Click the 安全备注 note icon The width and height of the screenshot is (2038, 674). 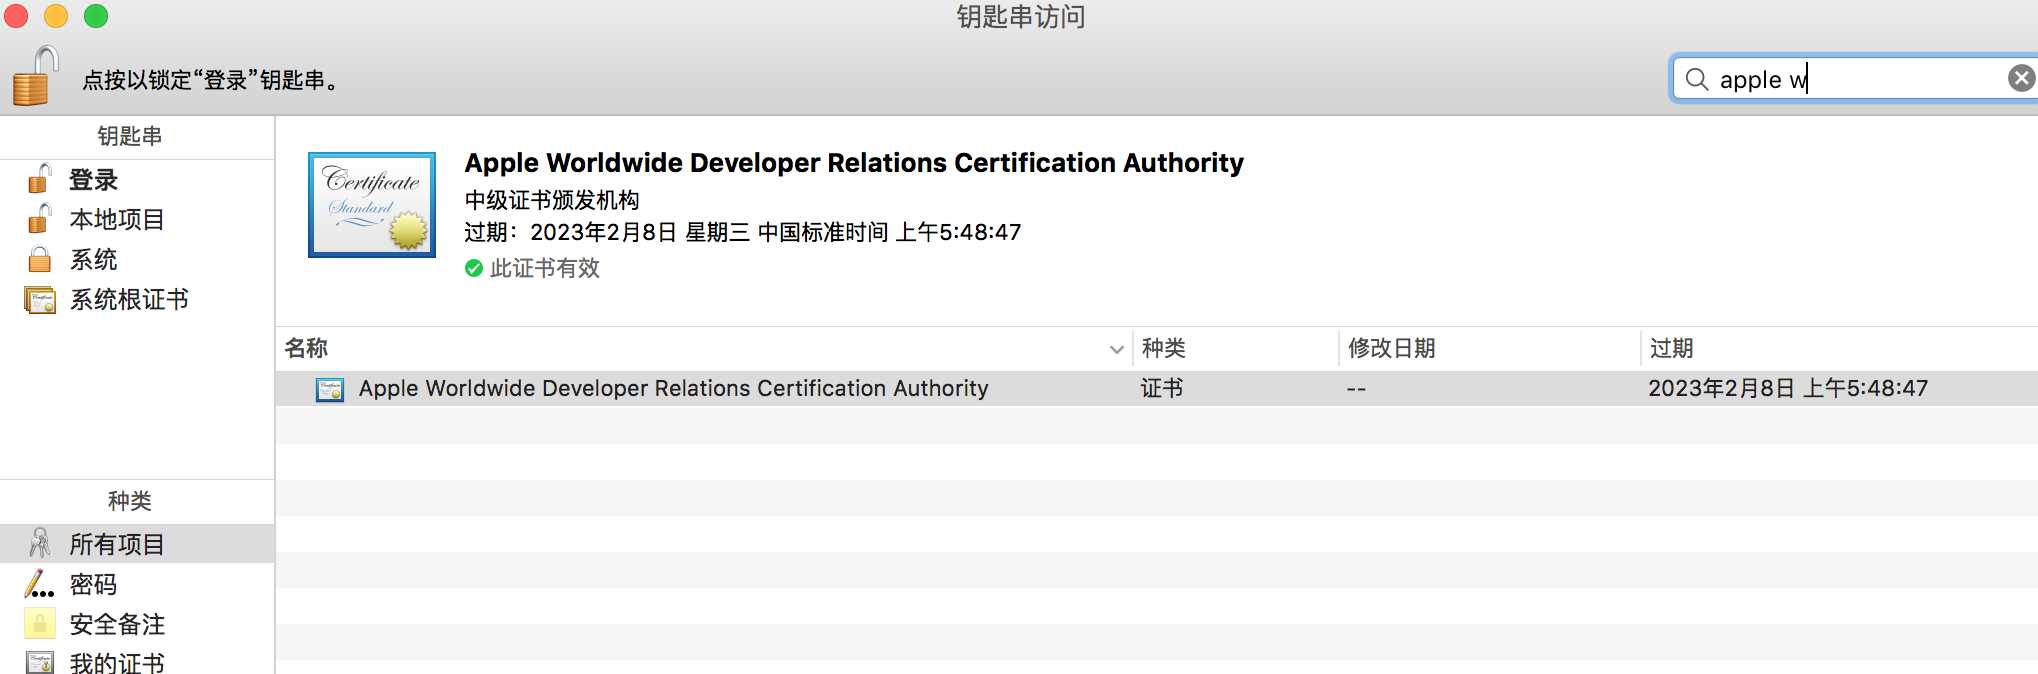point(40,624)
